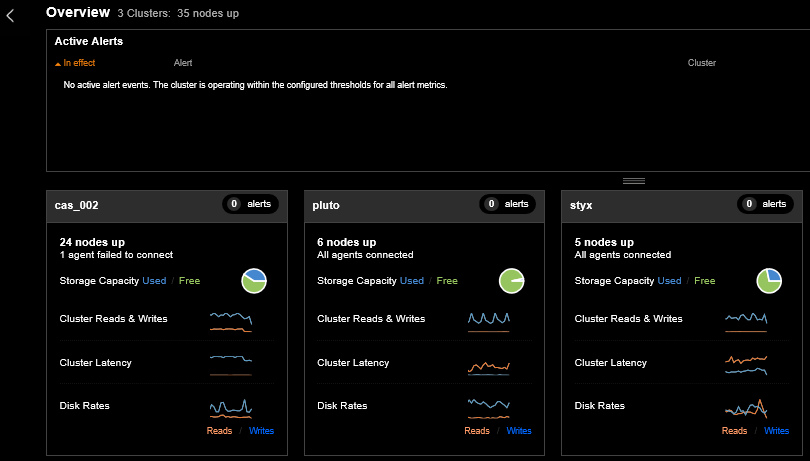810x461 pixels.
Task: Click Disk Rates label in pluto card
Action: pos(342,406)
